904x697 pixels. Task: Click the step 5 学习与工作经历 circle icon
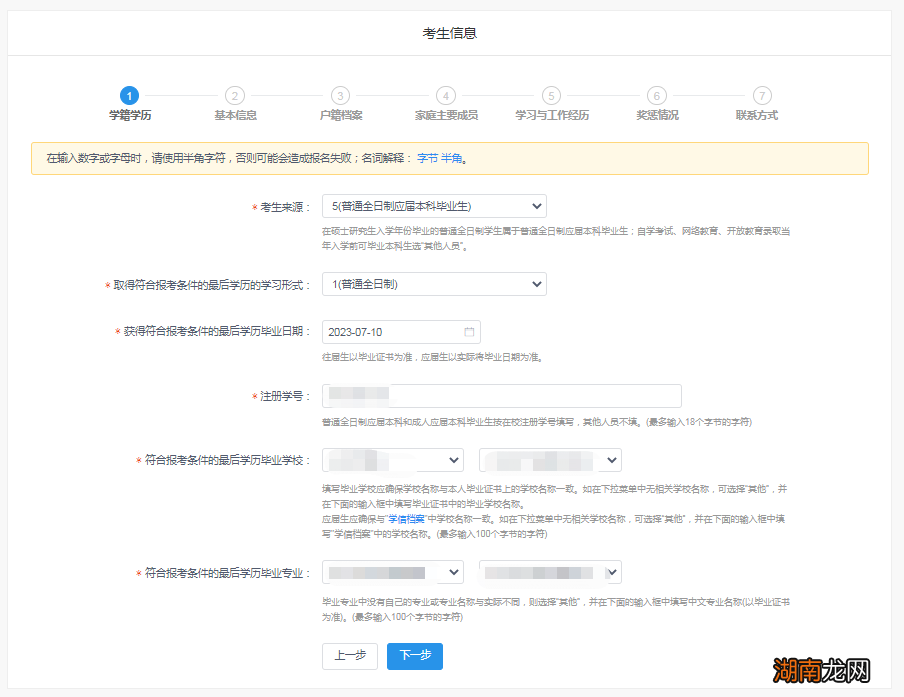click(551, 96)
